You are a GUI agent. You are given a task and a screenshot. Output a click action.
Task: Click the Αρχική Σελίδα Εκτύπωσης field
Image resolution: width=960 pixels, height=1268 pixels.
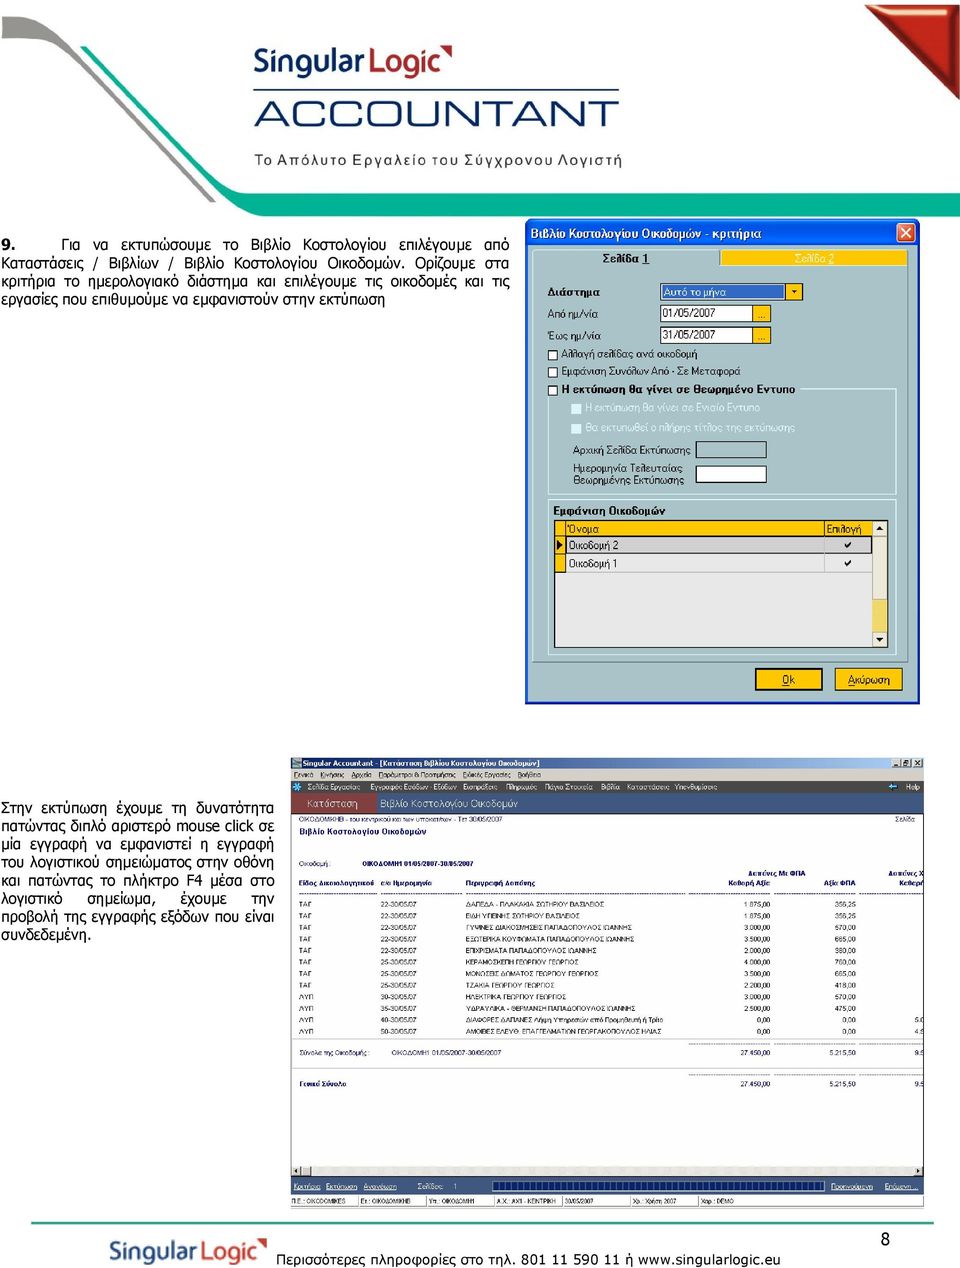click(730, 450)
